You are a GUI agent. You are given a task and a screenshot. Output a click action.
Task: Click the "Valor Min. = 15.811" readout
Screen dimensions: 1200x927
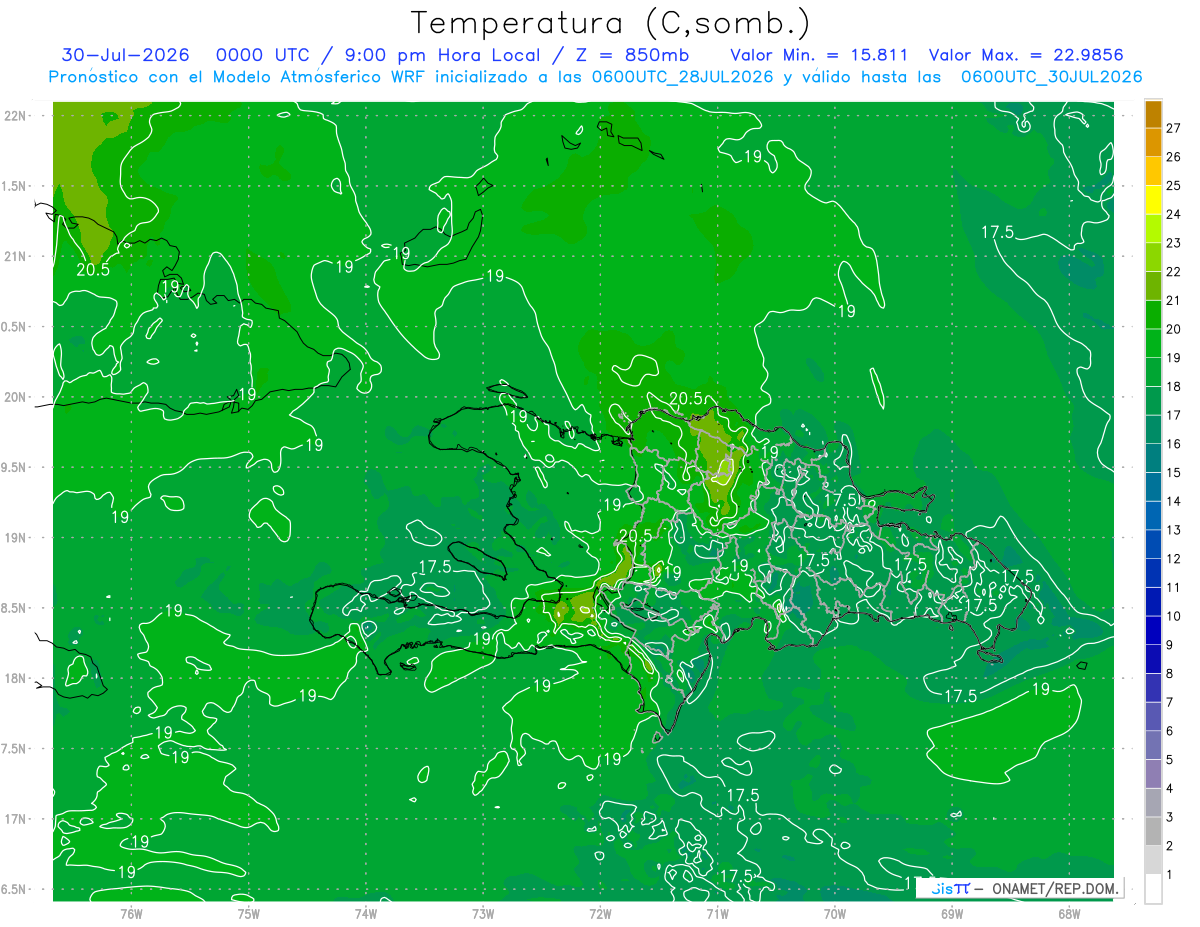coord(819,55)
